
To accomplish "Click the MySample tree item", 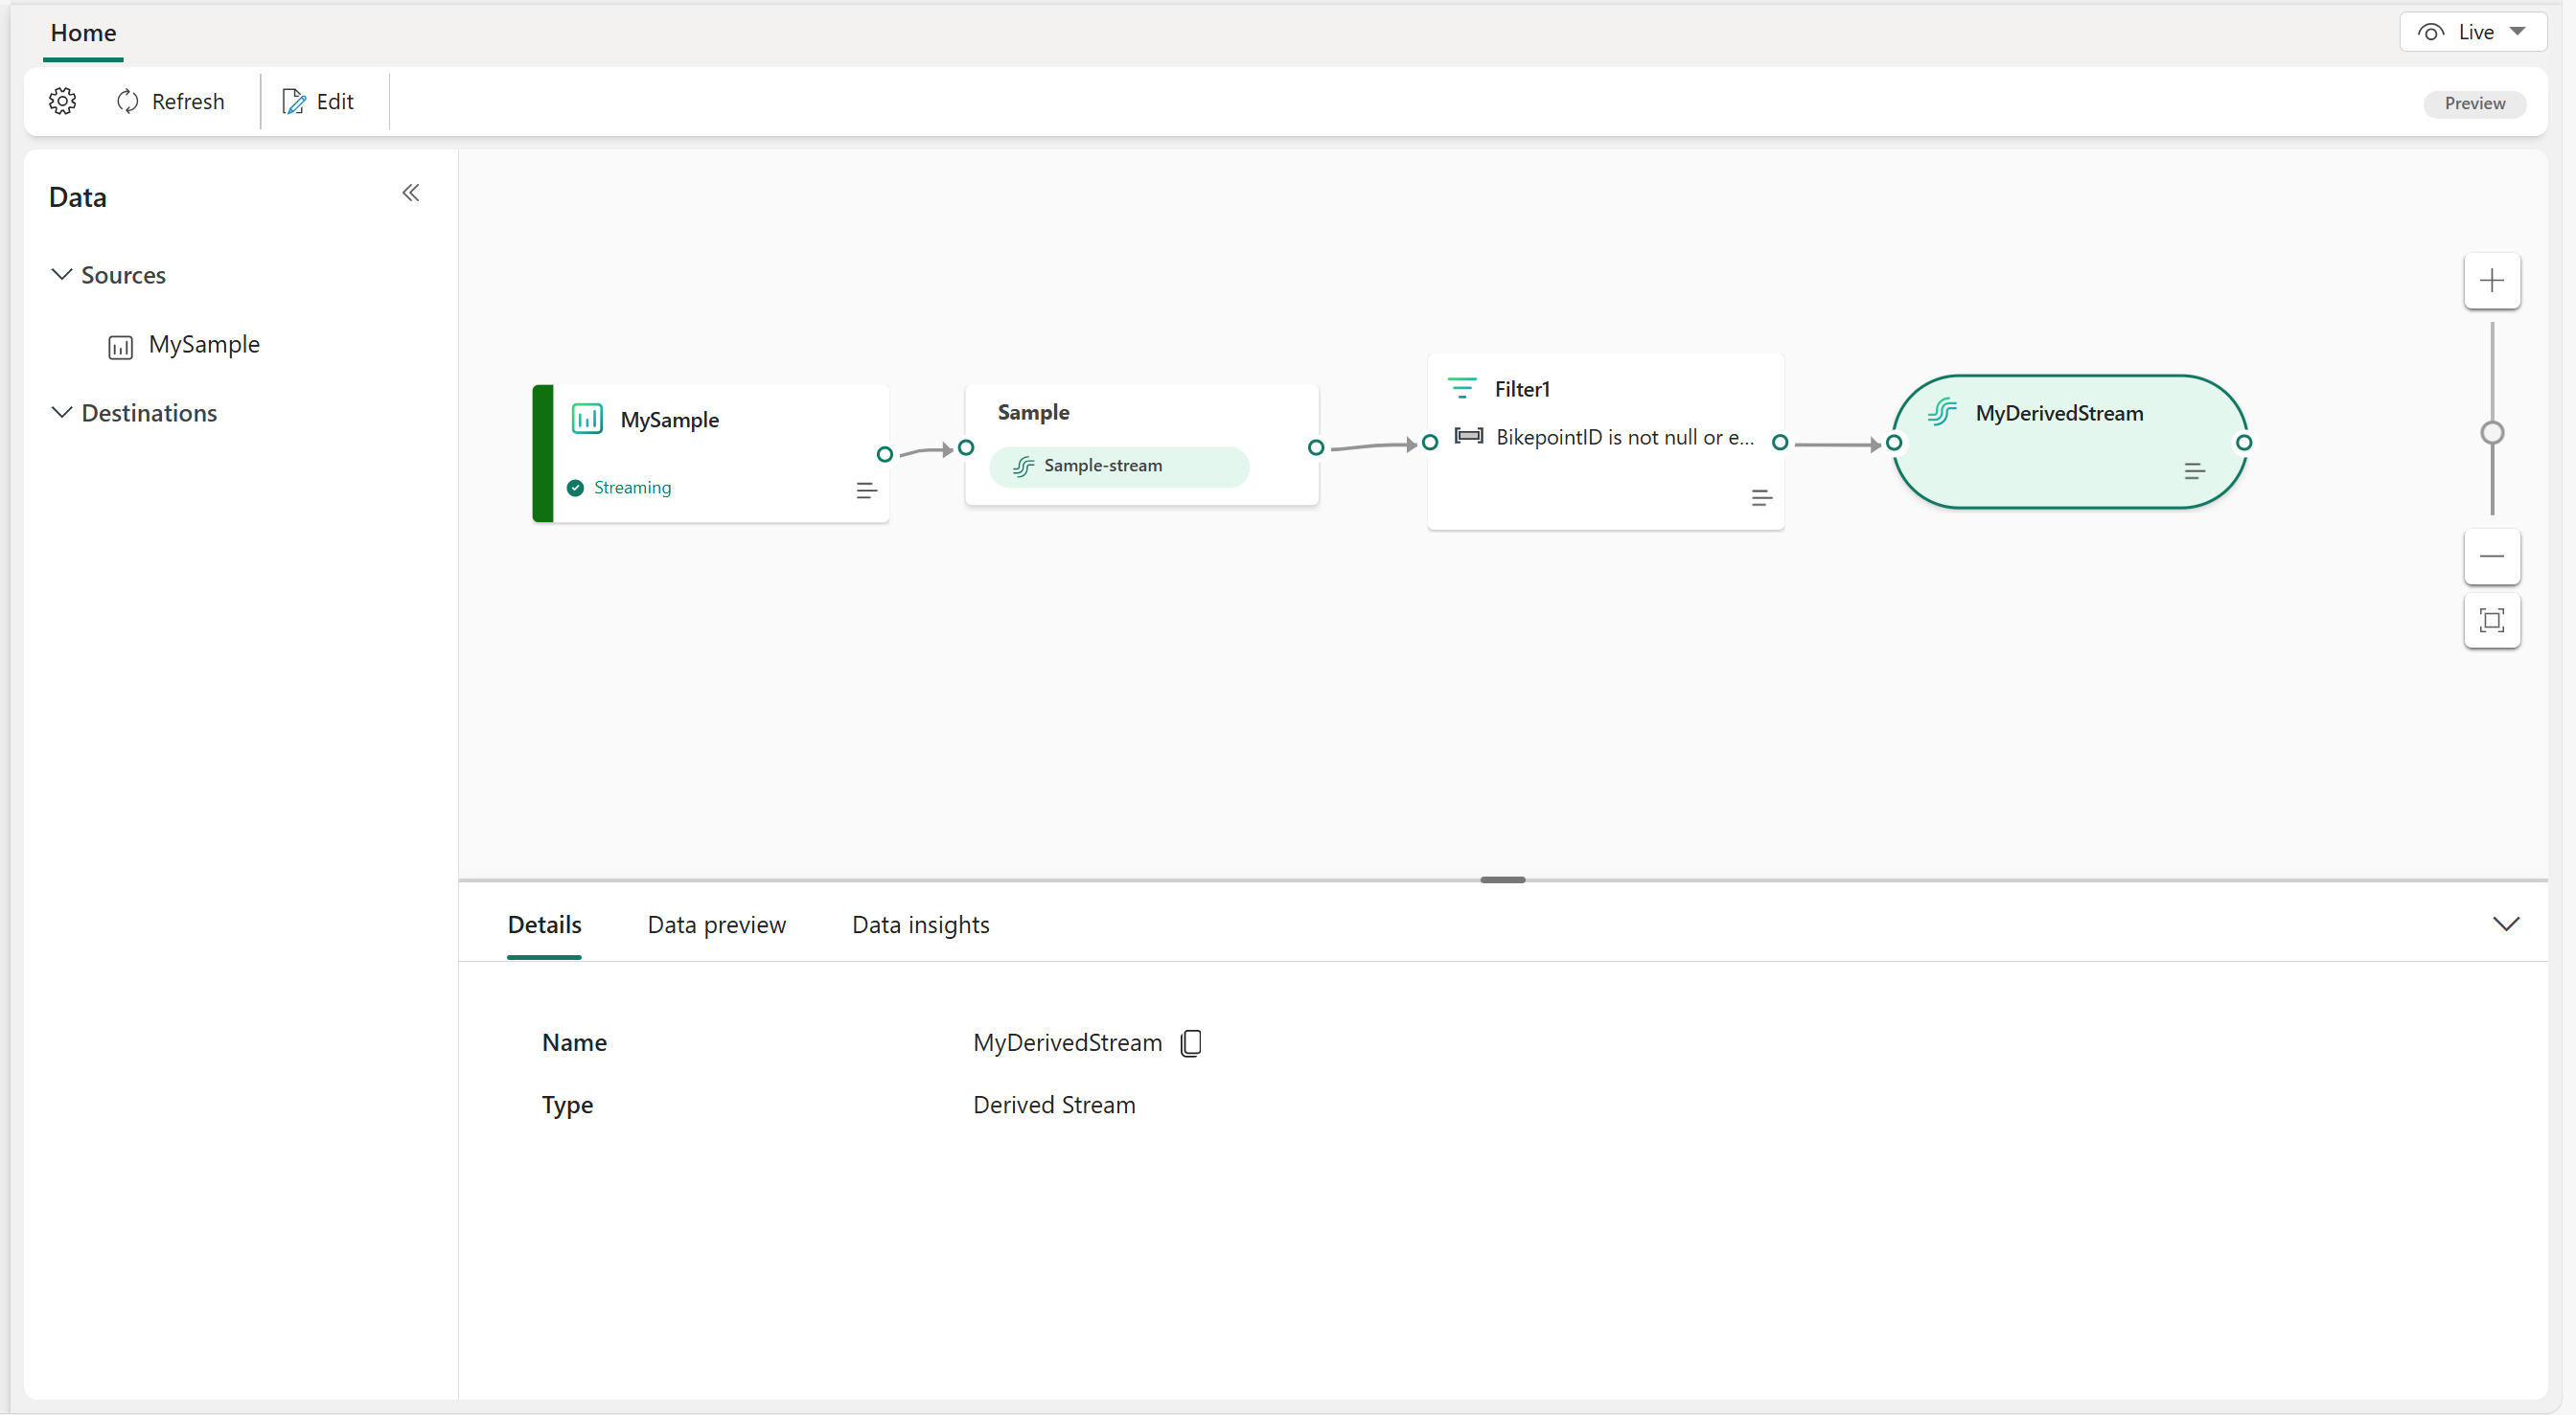I will [206, 343].
